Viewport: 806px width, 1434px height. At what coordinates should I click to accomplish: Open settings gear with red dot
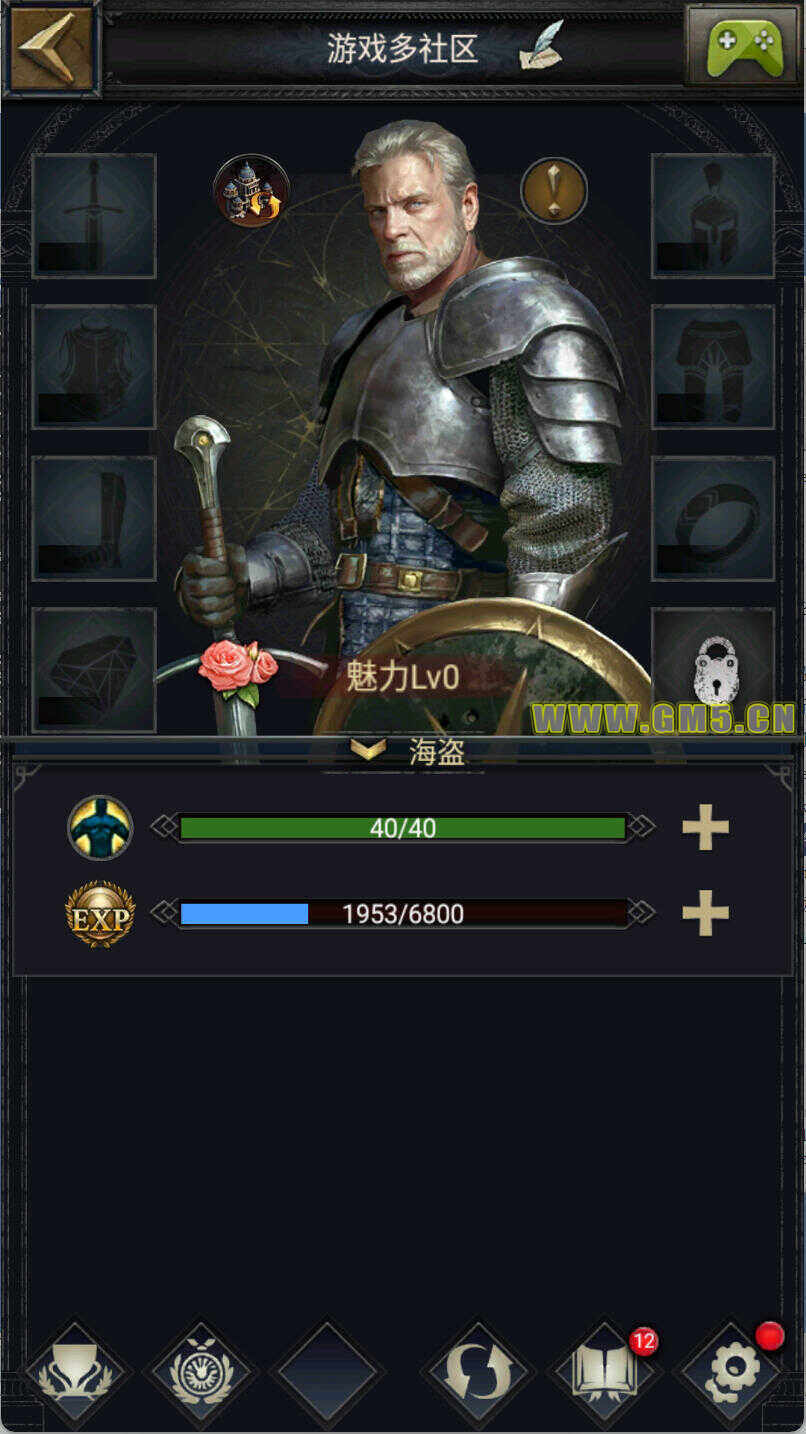coord(731,1373)
